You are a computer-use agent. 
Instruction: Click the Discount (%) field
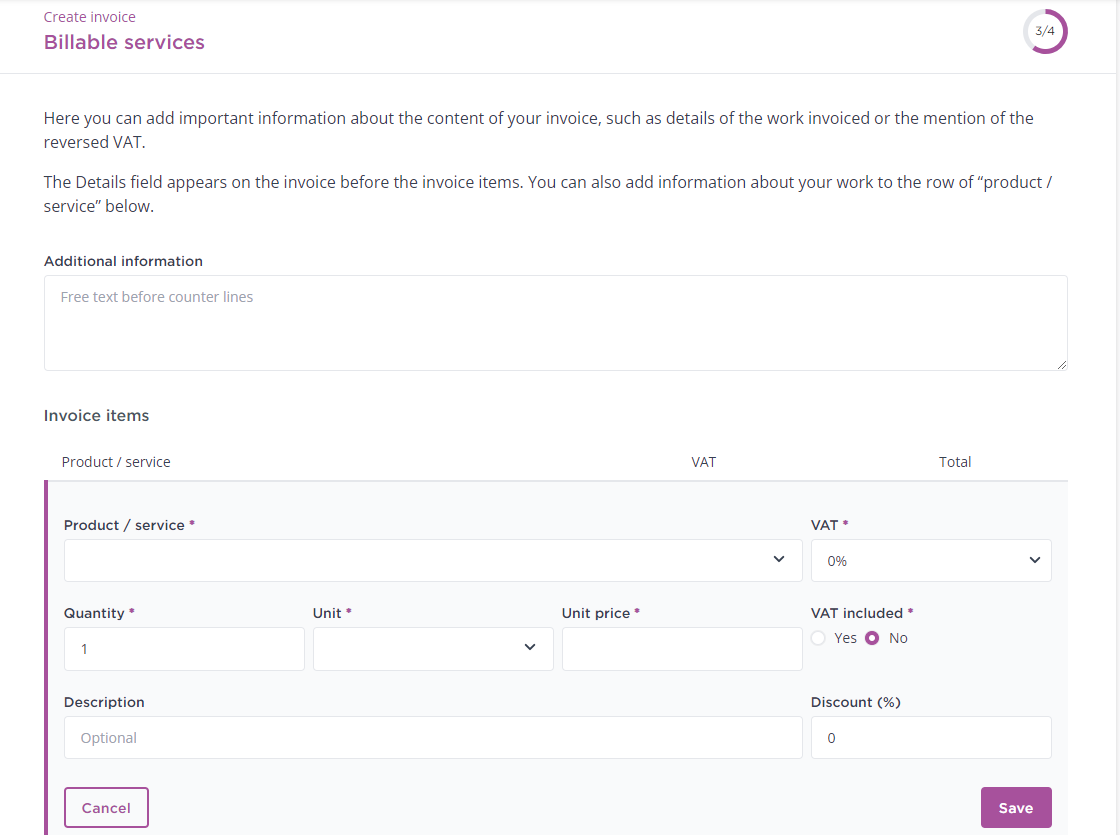[x=931, y=737]
